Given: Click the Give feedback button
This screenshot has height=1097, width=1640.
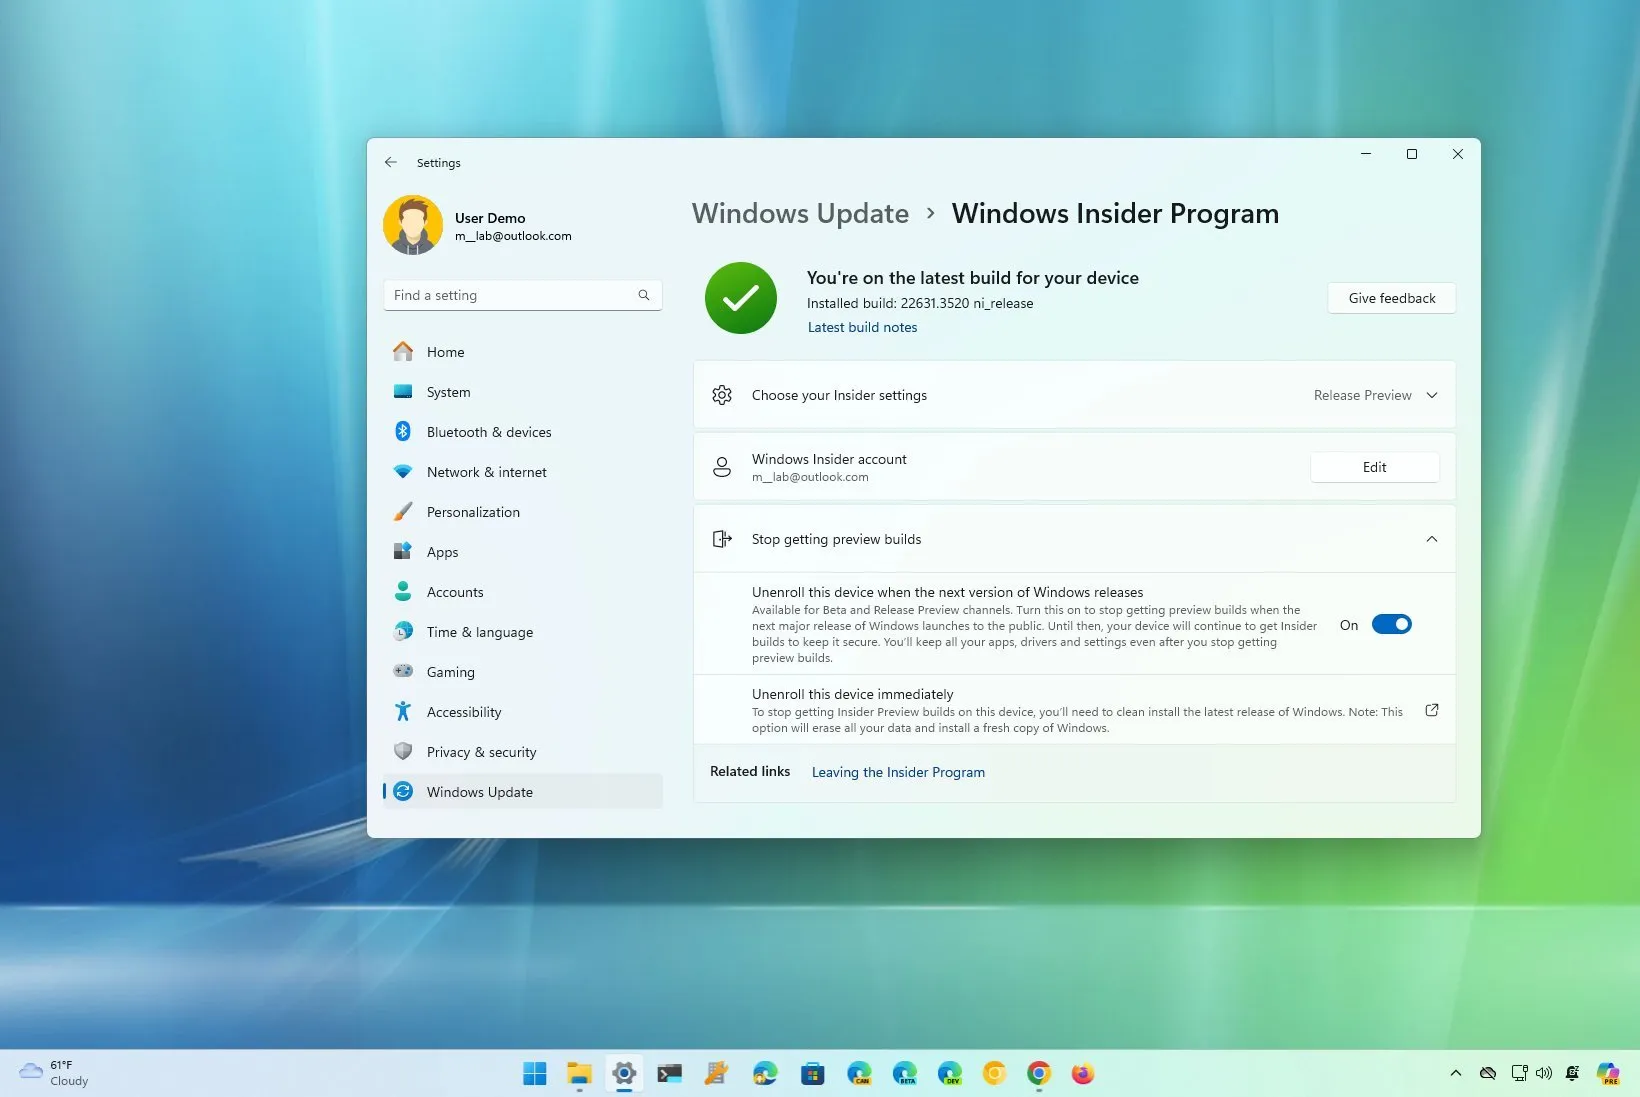Looking at the screenshot, I should pyautogui.click(x=1391, y=298).
